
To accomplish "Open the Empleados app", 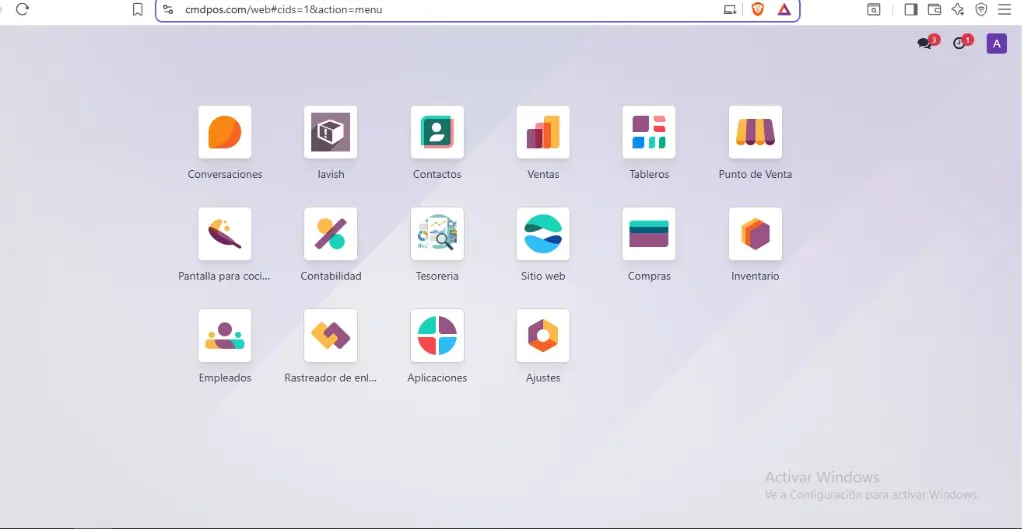I will (225, 336).
